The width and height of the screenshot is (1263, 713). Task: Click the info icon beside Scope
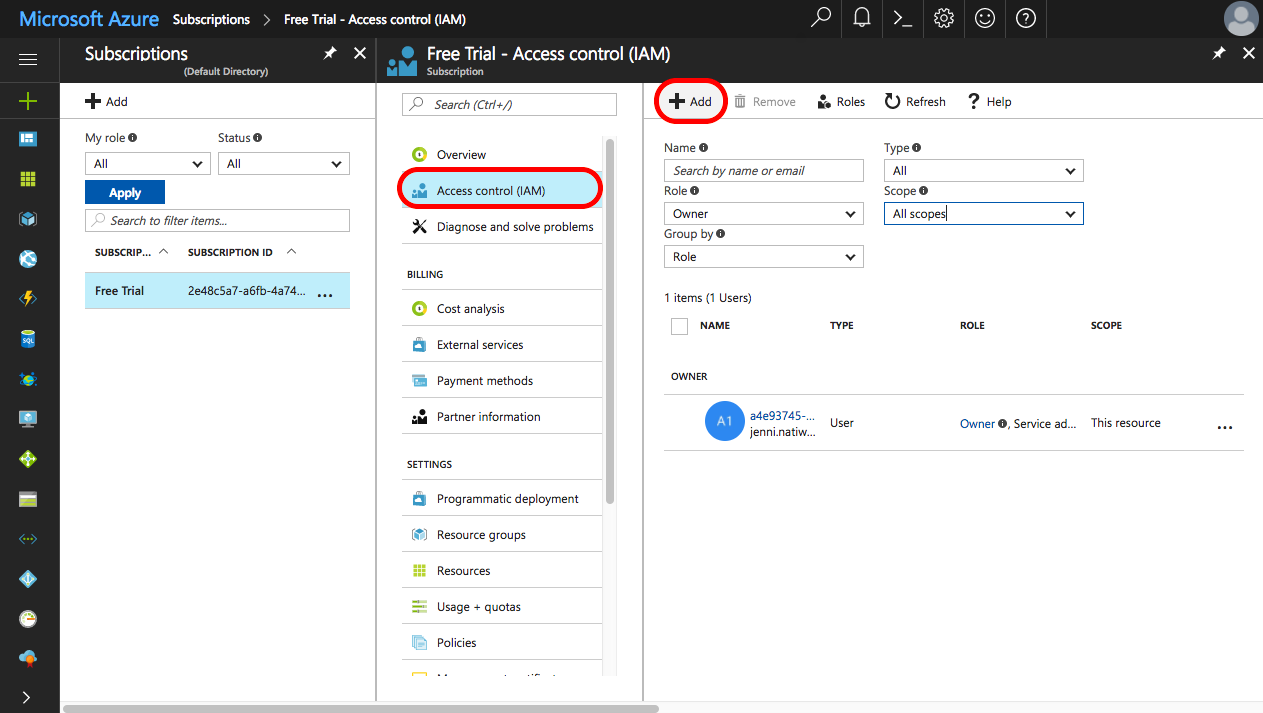point(923,191)
